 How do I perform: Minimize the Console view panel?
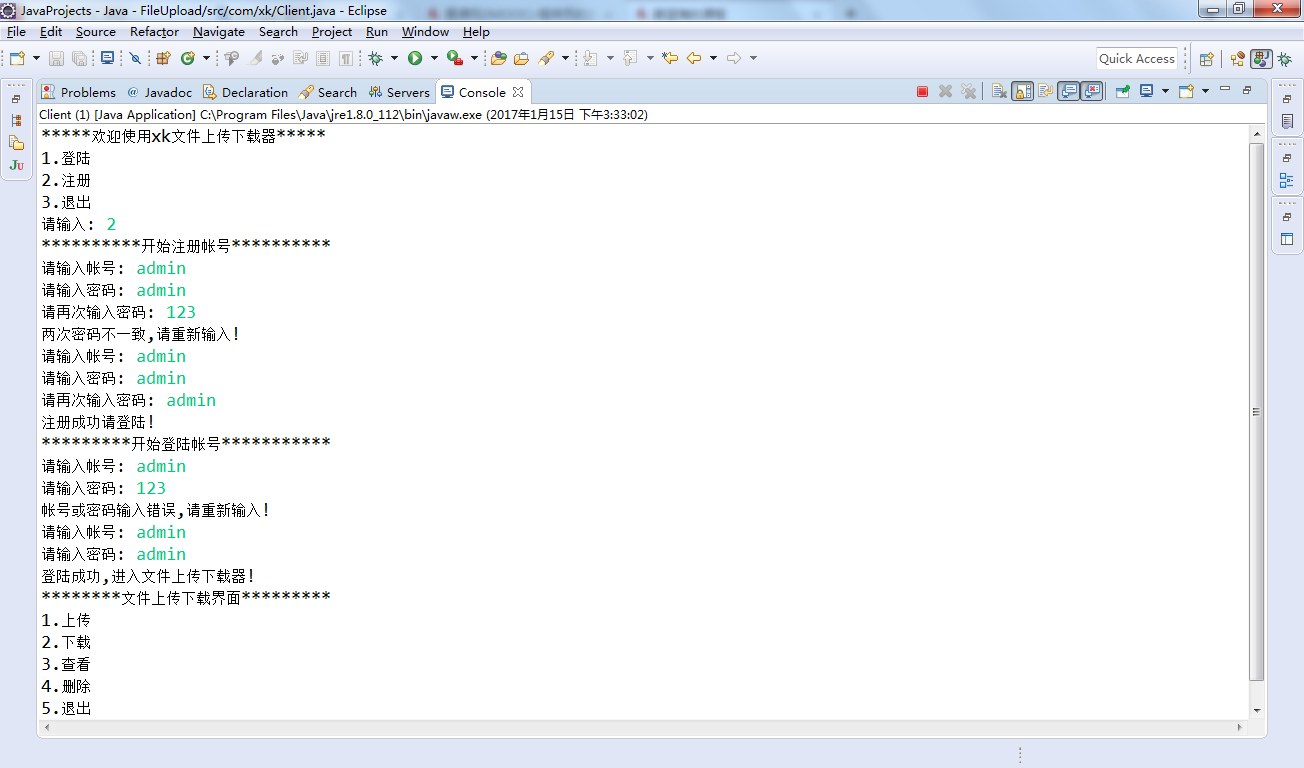tap(1224, 89)
